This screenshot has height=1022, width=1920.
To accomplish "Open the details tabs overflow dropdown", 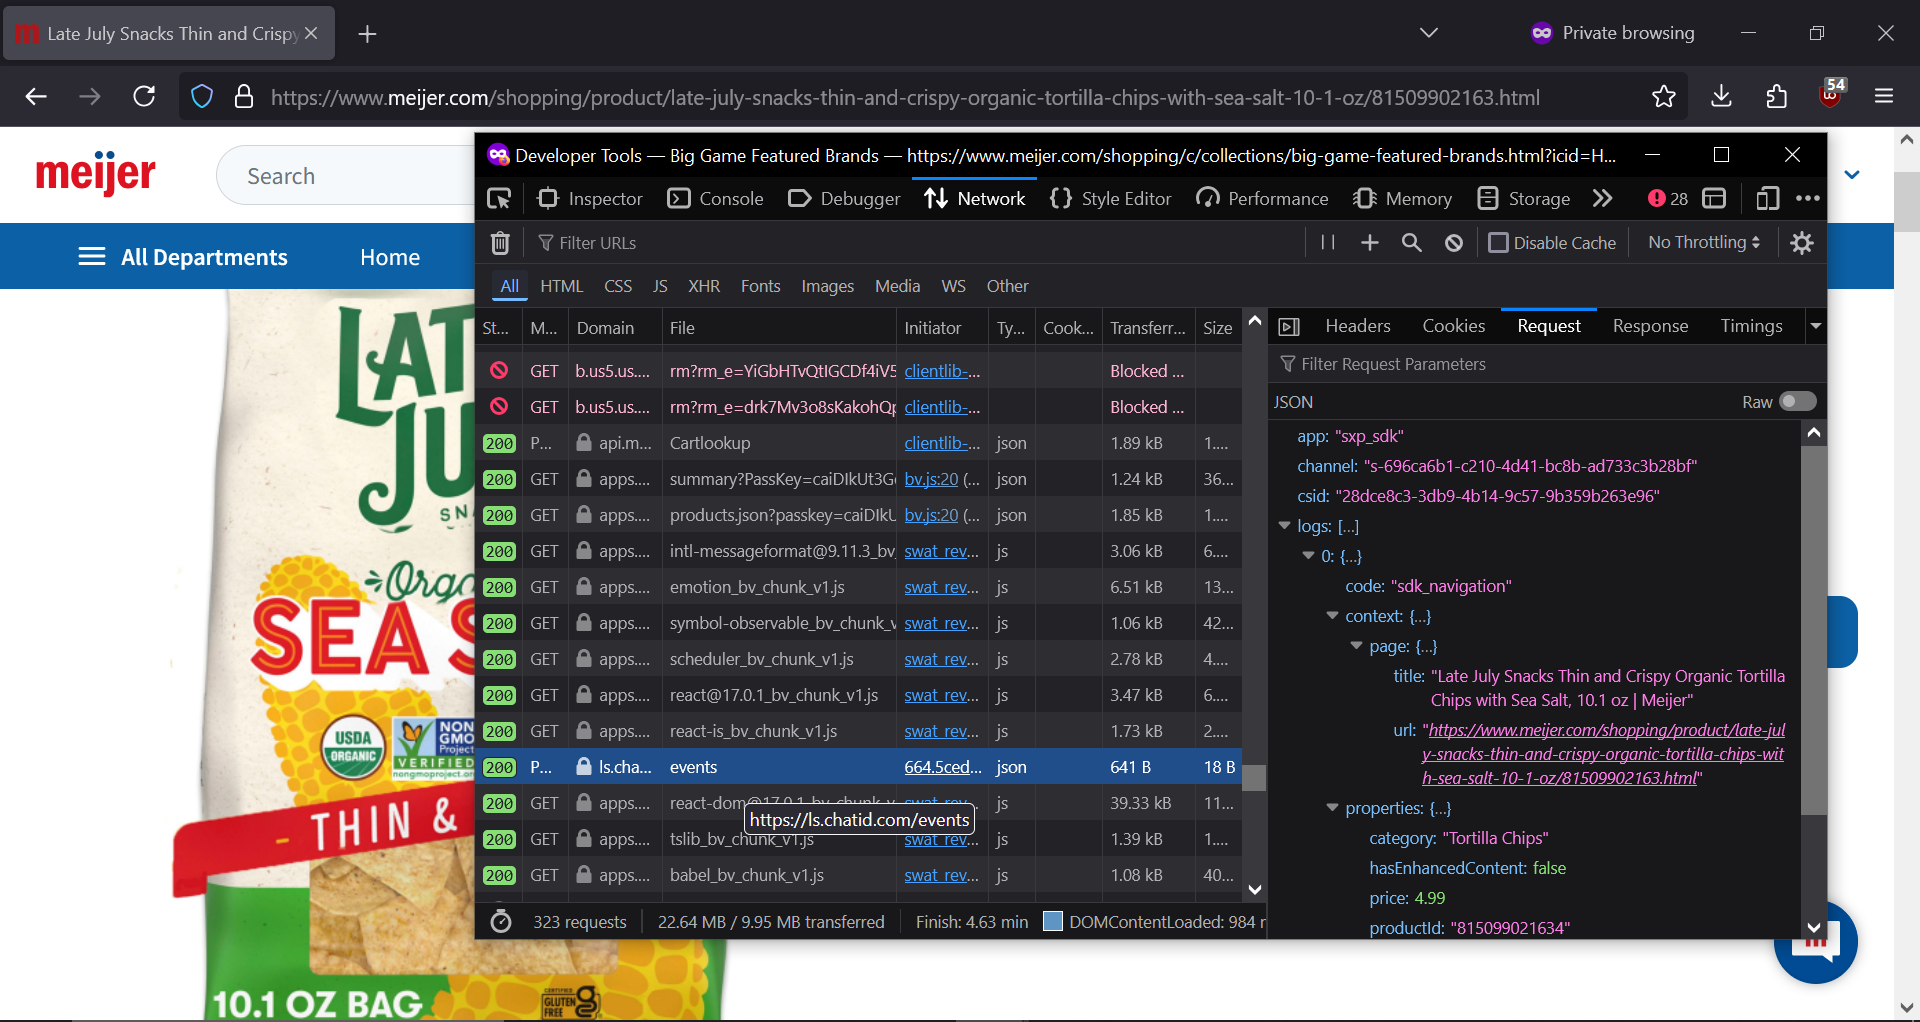I will [x=1815, y=326].
